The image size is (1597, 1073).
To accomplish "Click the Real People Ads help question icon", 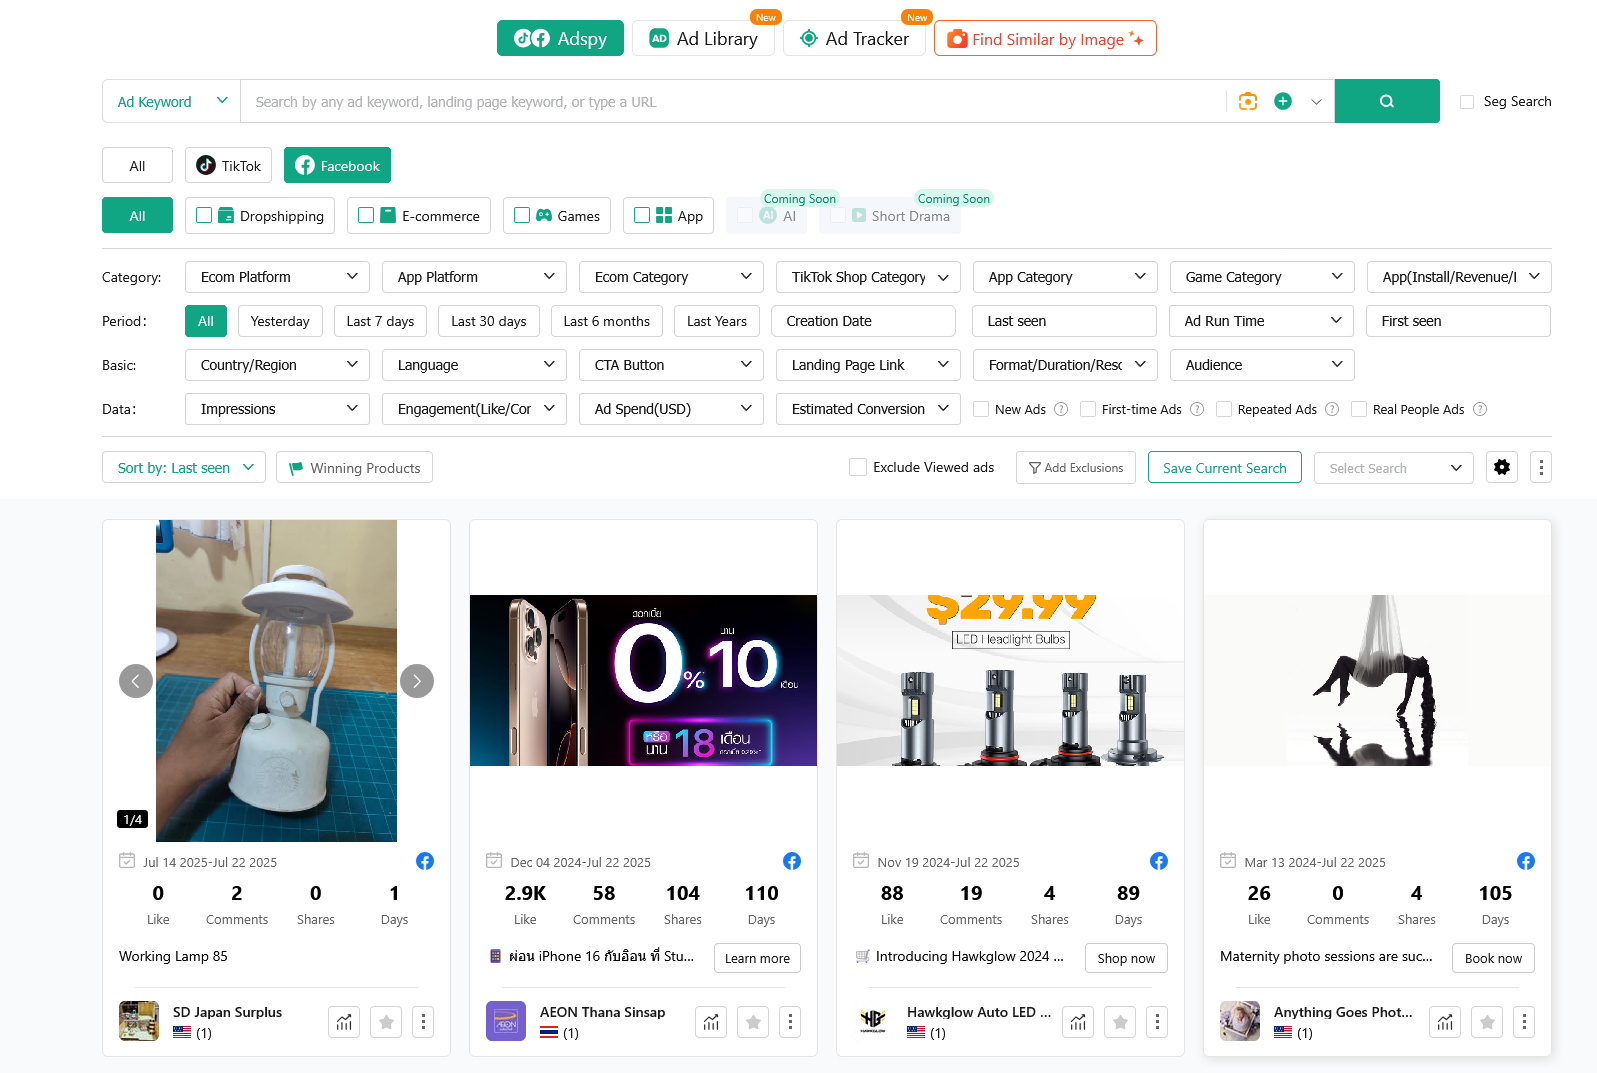I will point(1480,409).
